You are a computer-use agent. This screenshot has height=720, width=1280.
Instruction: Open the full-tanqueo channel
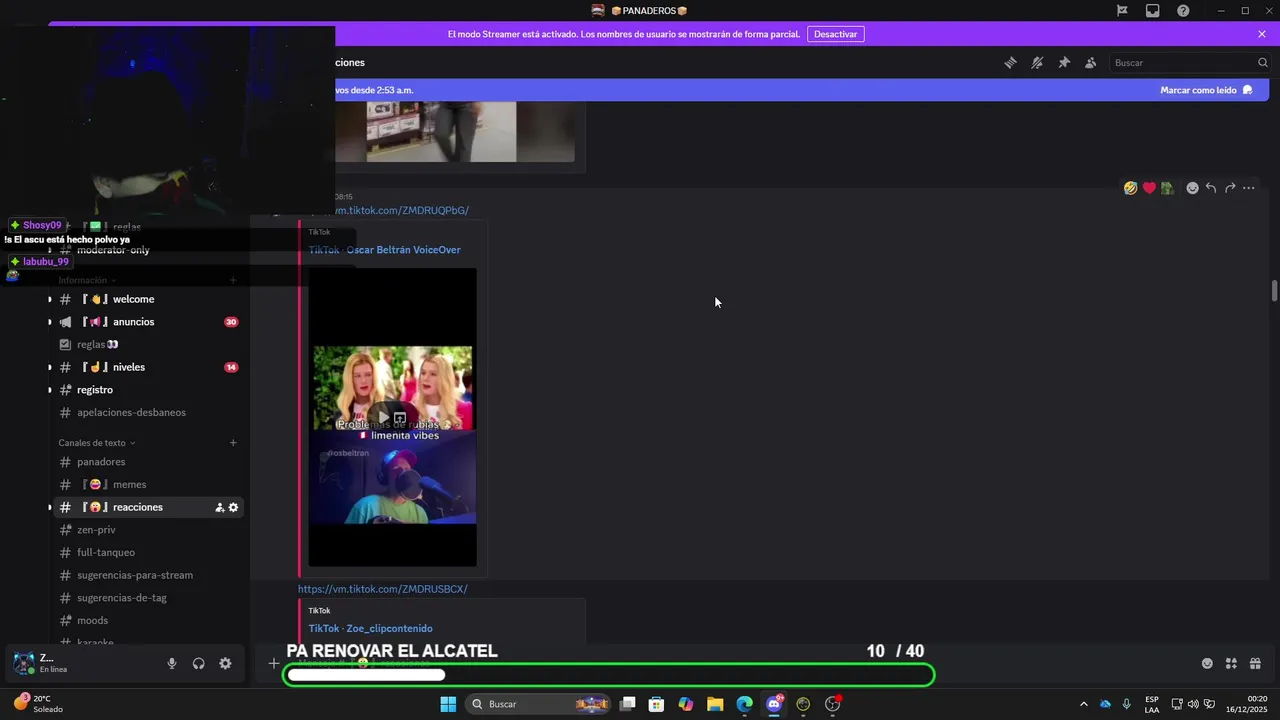pyautogui.click(x=148, y=552)
